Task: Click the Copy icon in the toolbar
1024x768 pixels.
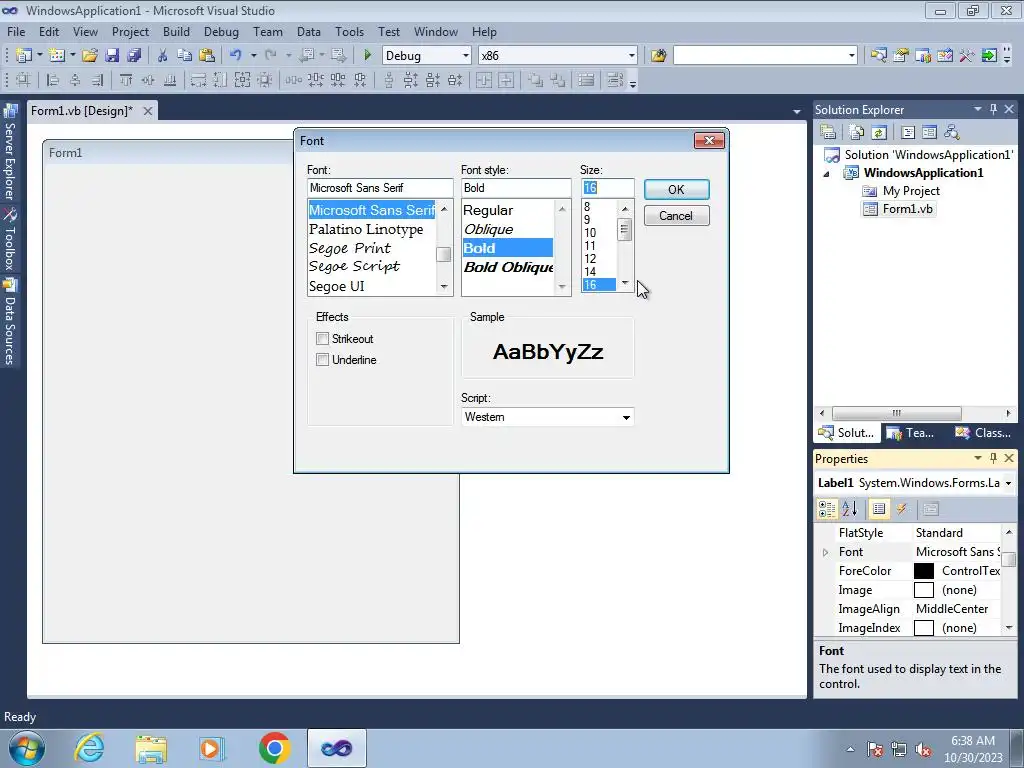Action: point(184,56)
